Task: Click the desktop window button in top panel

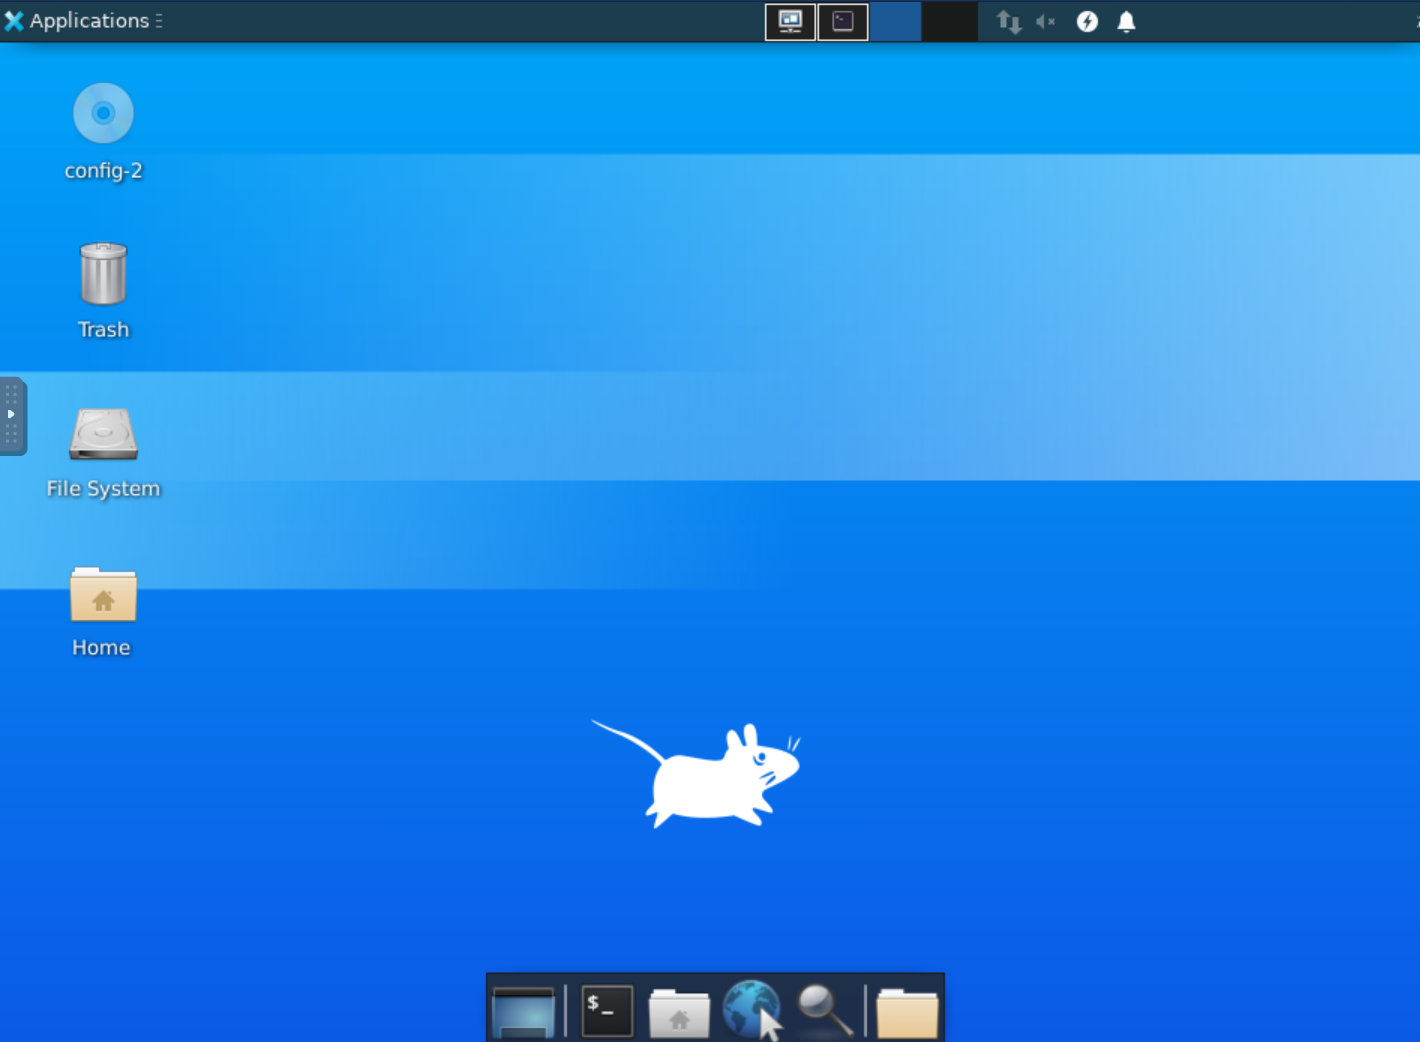Action: tap(790, 22)
